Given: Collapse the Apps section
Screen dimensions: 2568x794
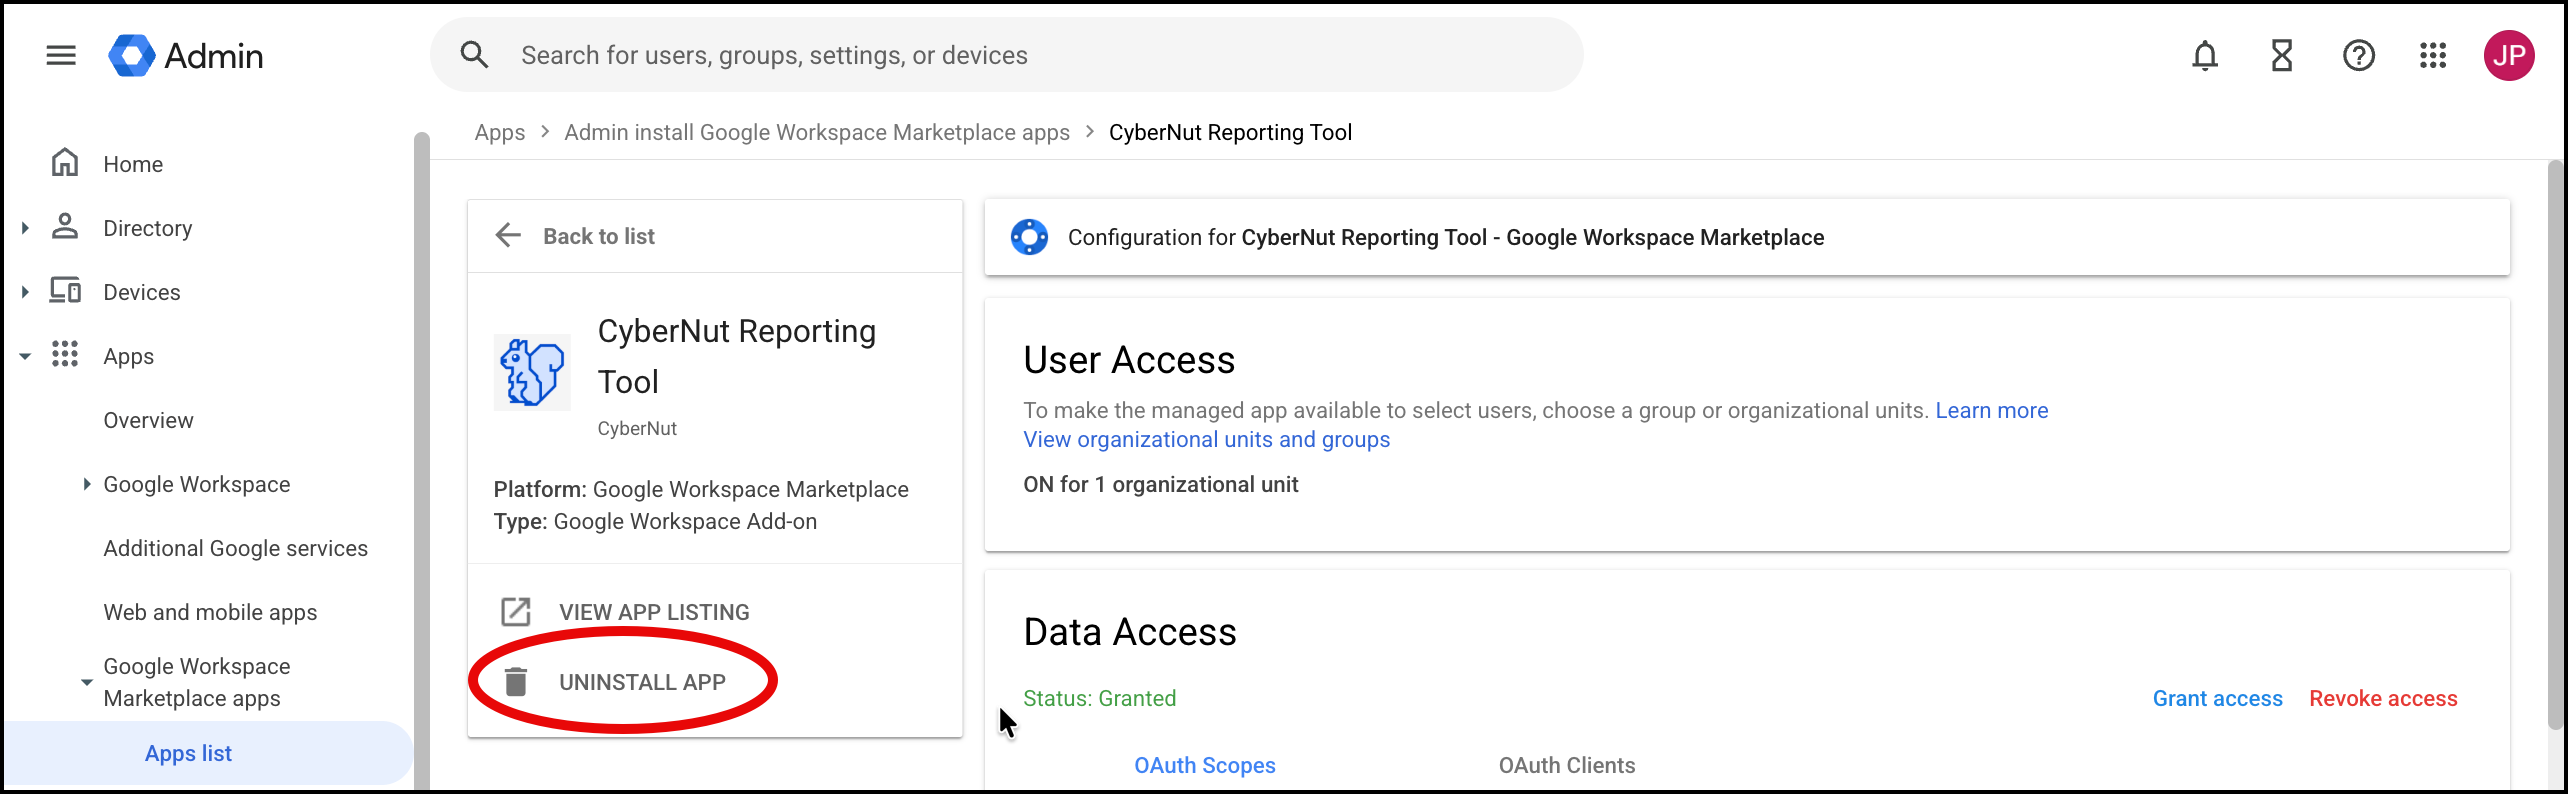Looking at the screenshot, I should pos(25,356).
